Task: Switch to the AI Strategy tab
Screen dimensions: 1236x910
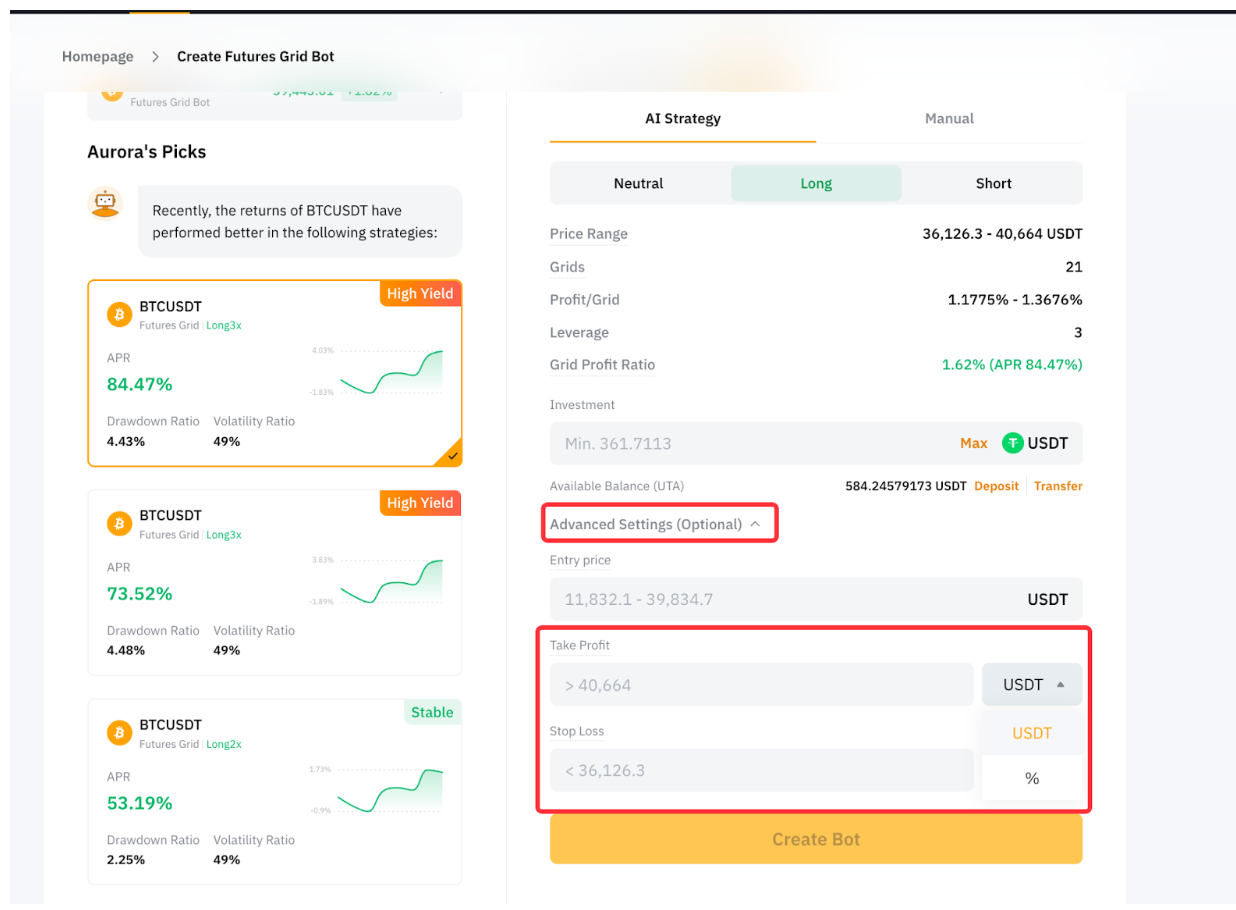Action: click(682, 119)
